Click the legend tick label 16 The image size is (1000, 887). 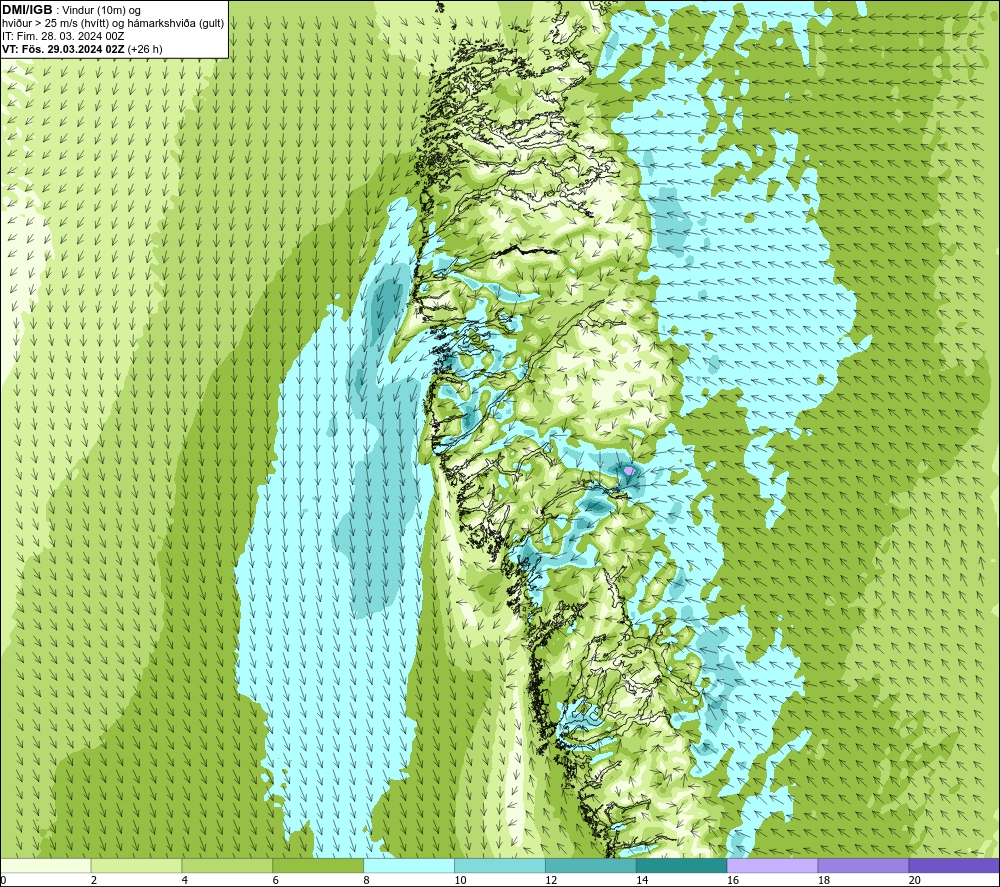733,880
